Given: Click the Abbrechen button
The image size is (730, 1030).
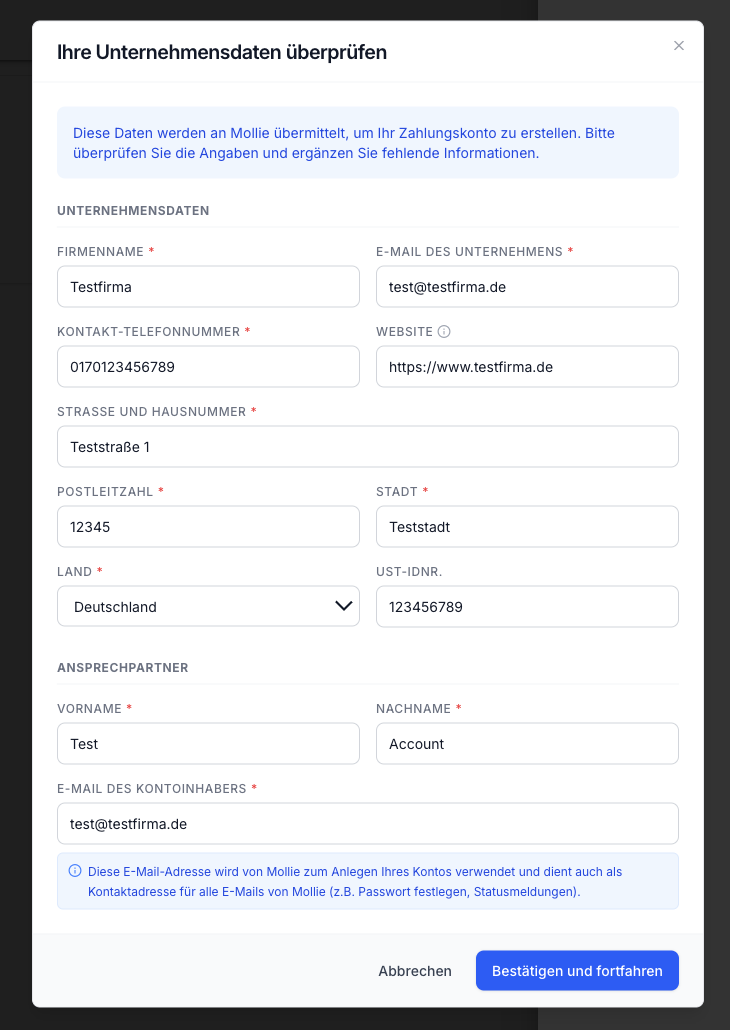Looking at the screenshot, I should click(x=415, y=971).
